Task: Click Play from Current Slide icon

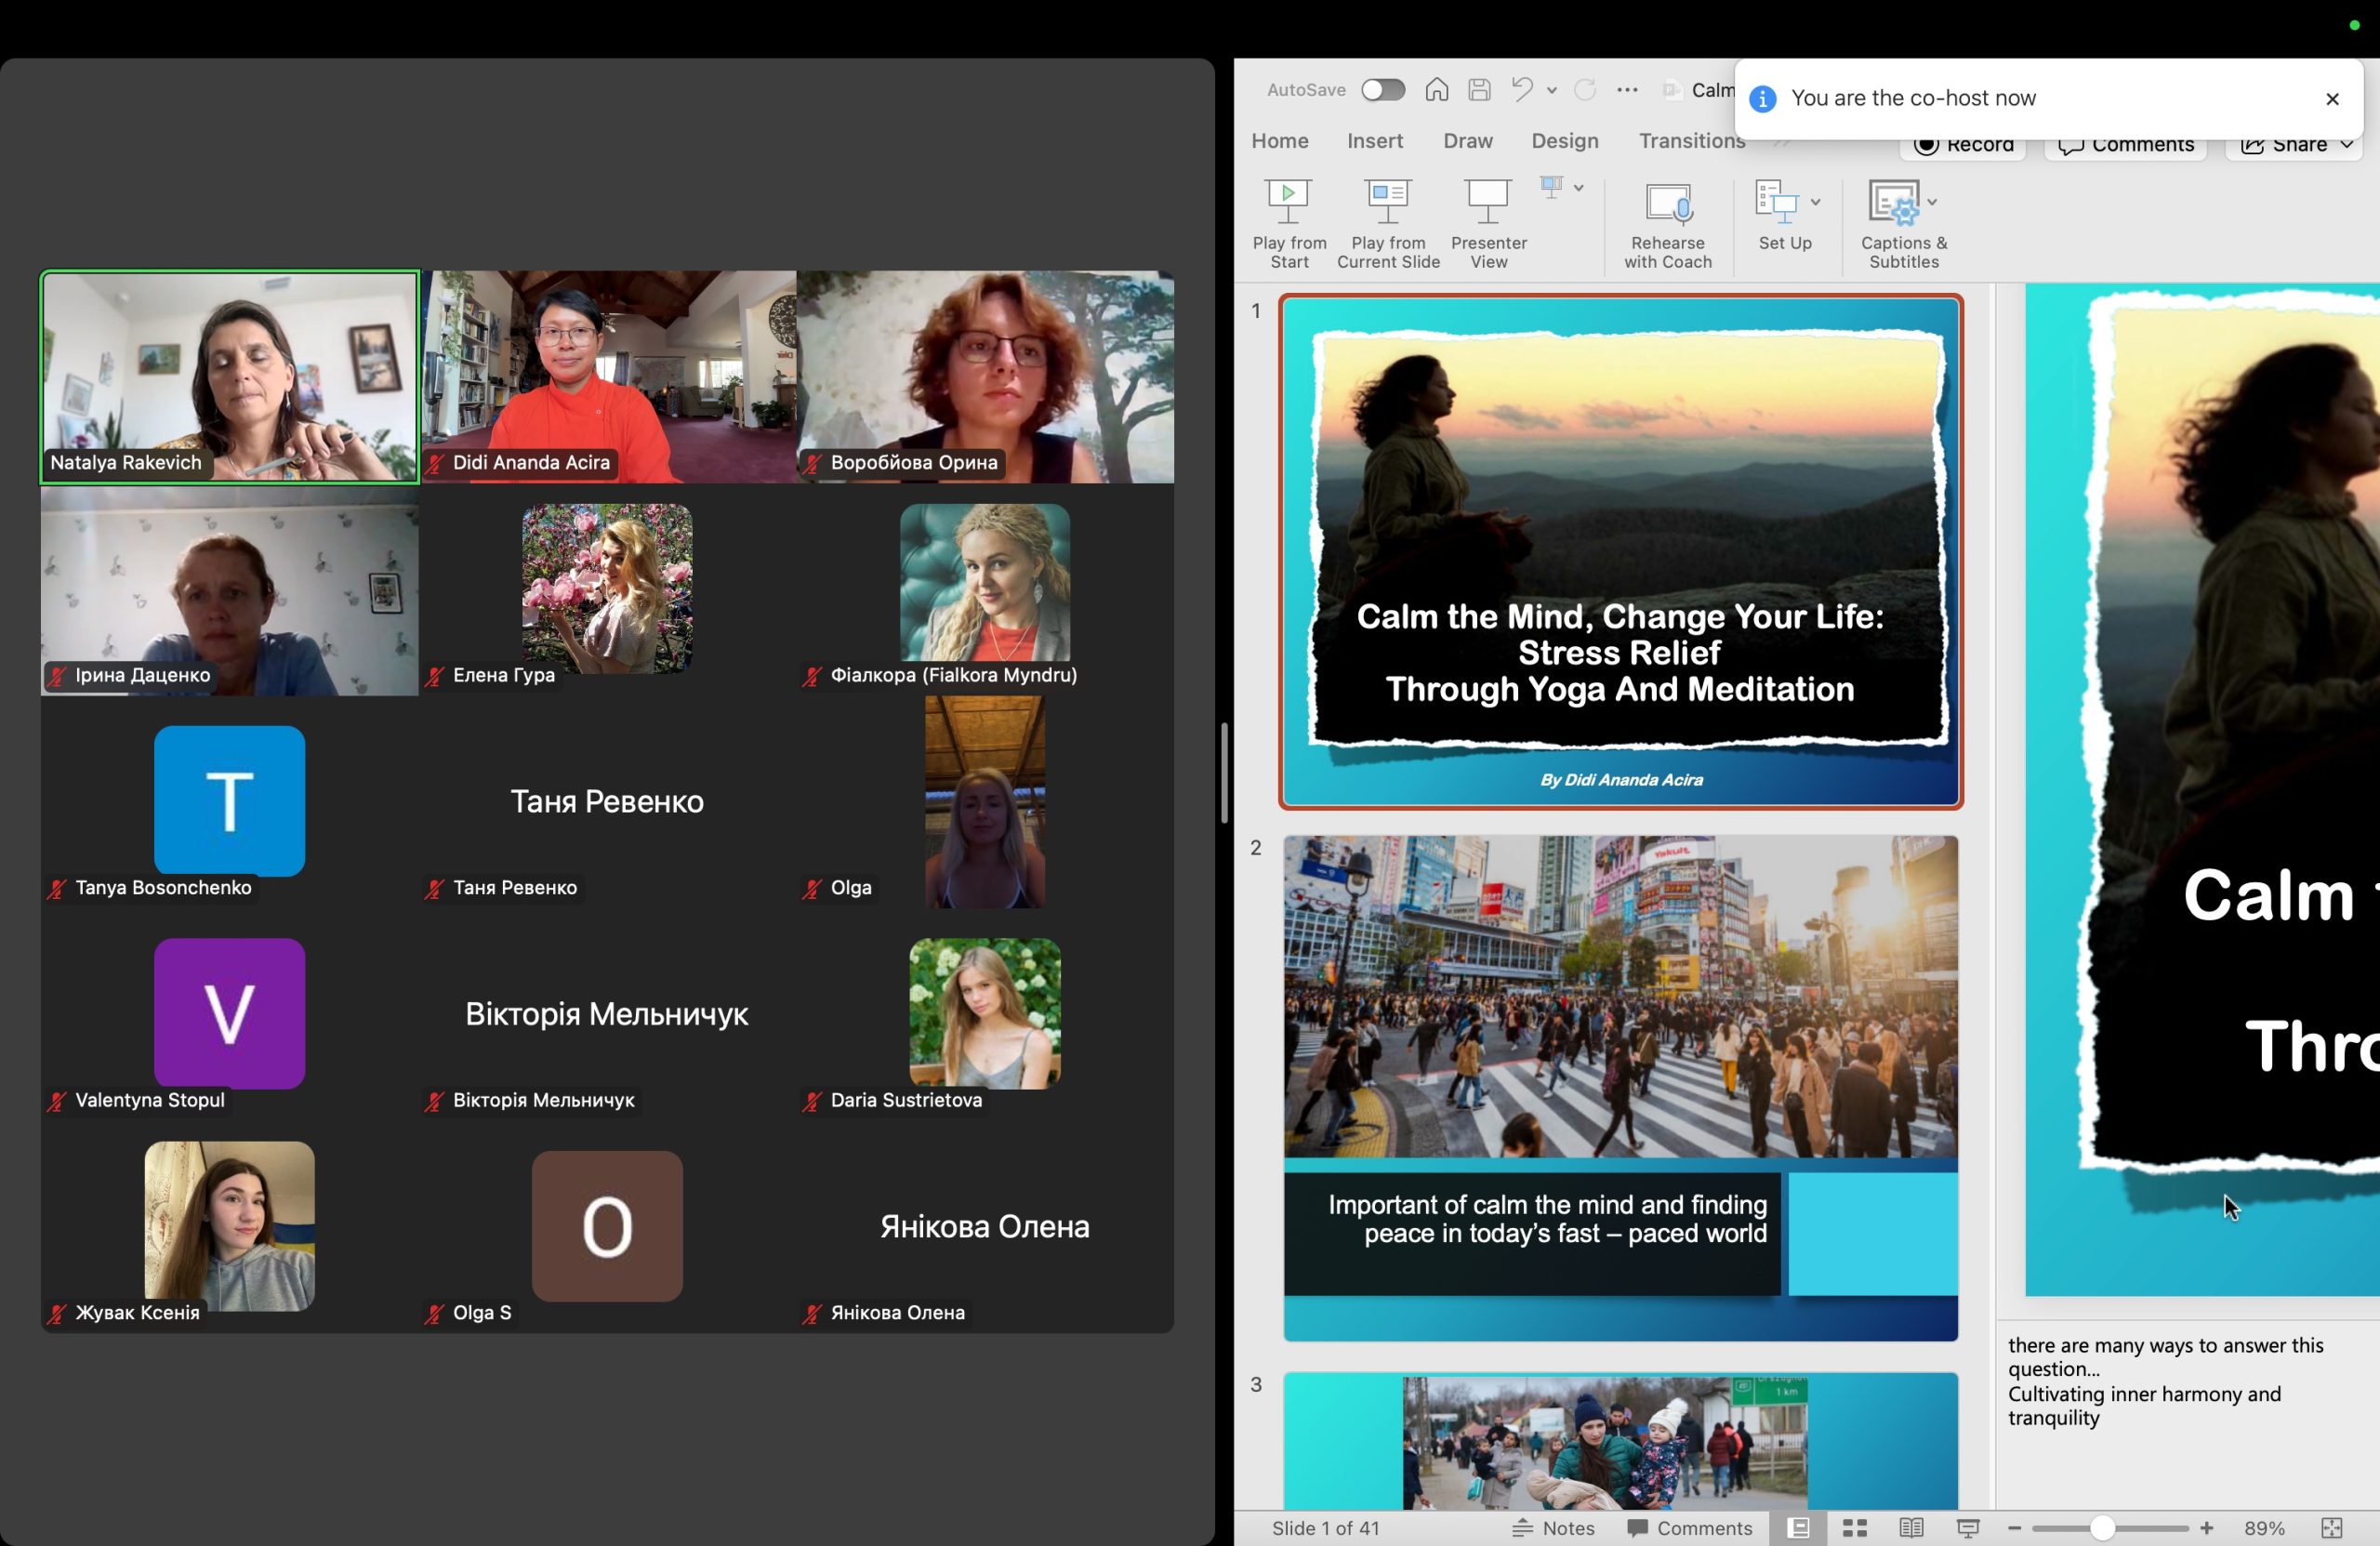Action: pos(1387,201)
